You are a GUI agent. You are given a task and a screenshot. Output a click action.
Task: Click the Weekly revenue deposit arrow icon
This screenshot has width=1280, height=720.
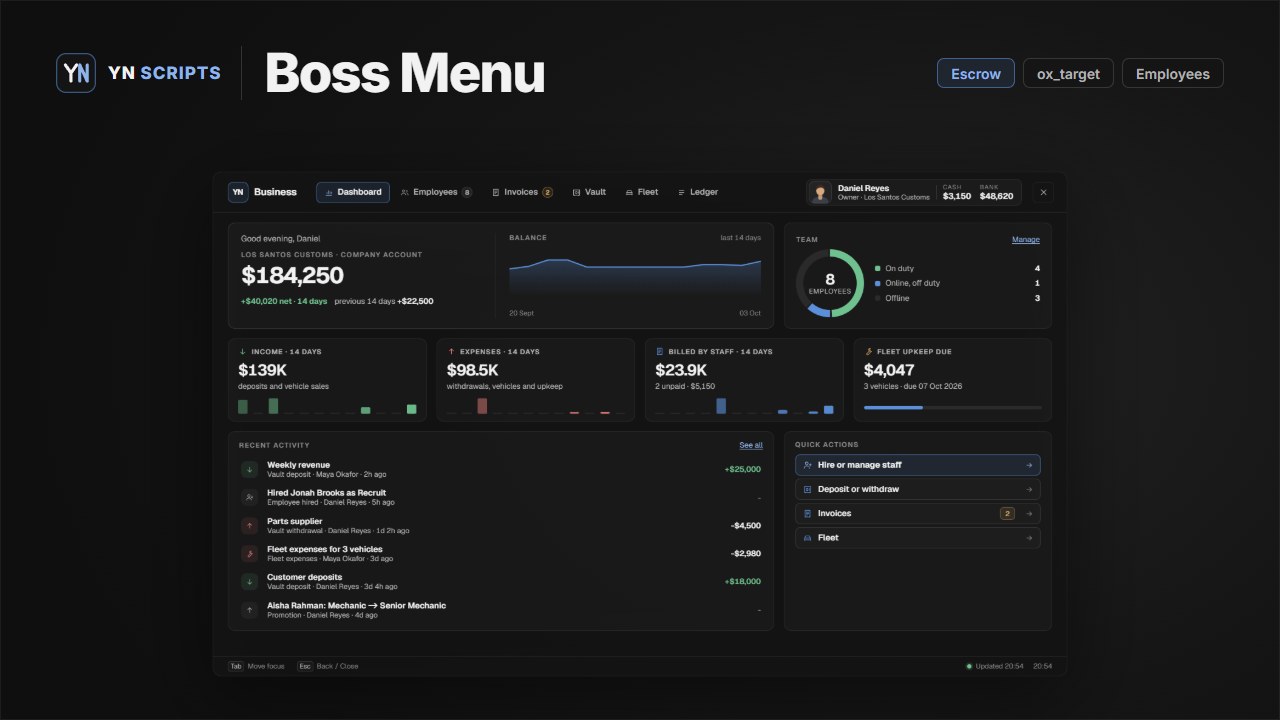tap(249, 469)
